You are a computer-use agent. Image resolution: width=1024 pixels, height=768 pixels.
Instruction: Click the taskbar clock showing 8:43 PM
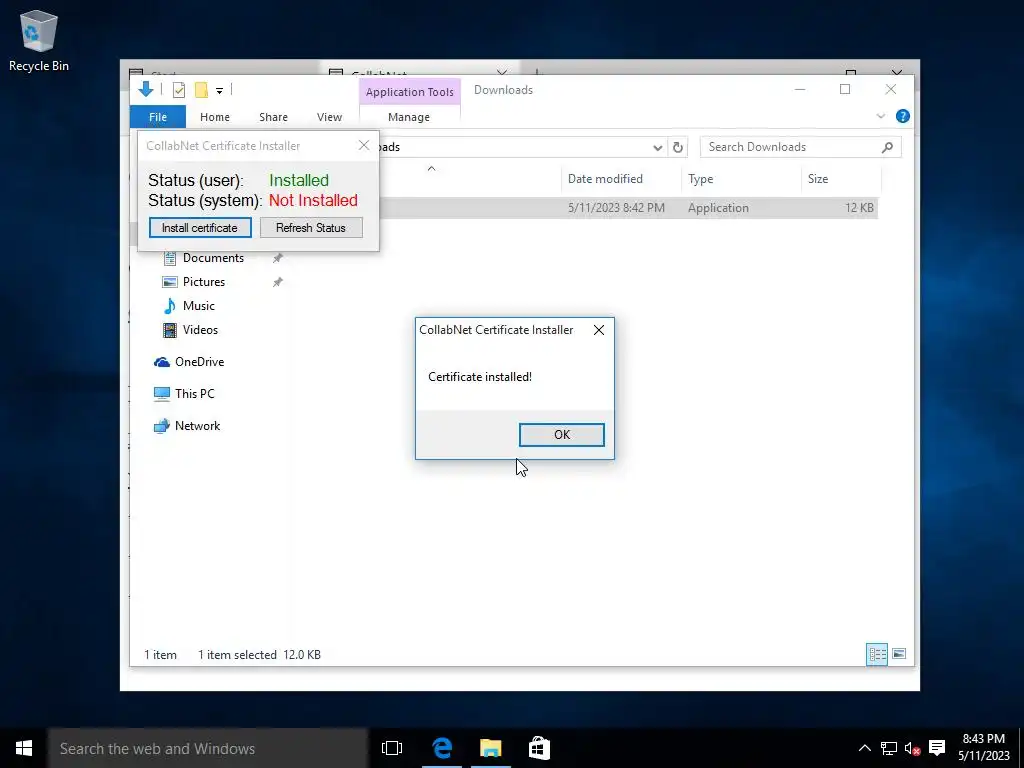click(984, 748)
